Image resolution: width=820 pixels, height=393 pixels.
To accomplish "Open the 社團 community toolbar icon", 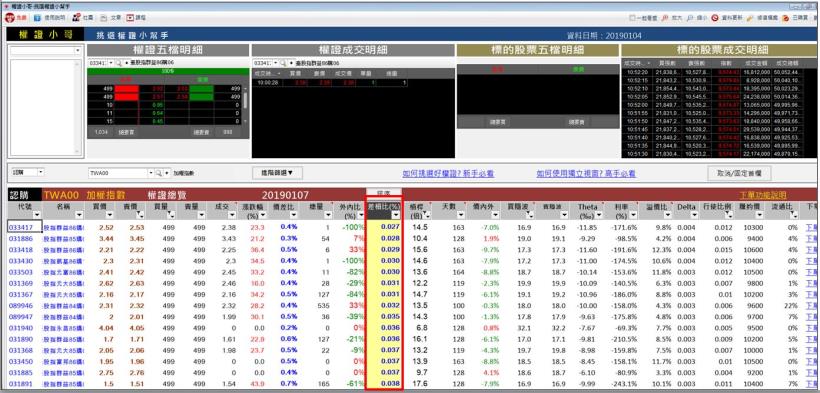I will tap(76, 17).
